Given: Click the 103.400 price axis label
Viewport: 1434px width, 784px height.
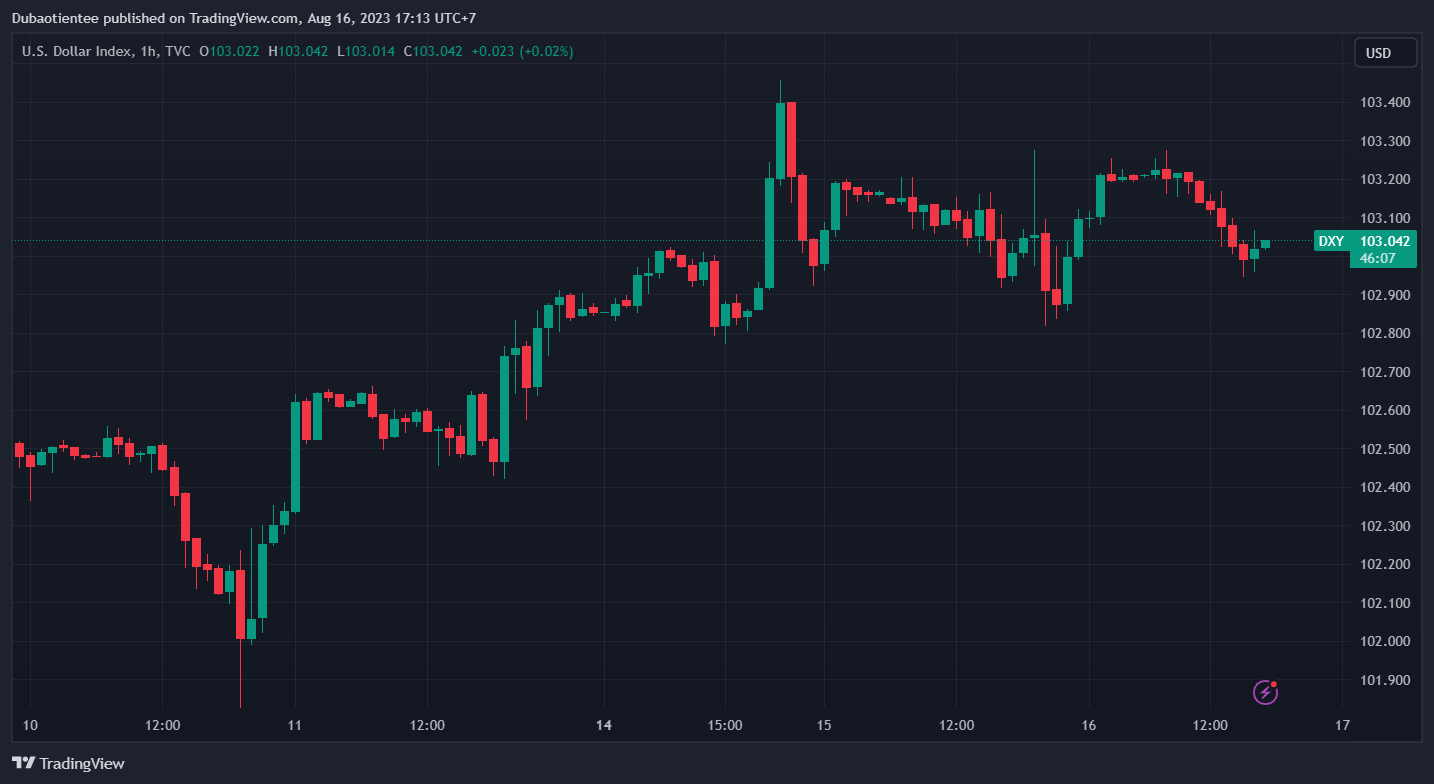Looking at the screenshot, I should pyautogui.click(x=1384, y=103).
